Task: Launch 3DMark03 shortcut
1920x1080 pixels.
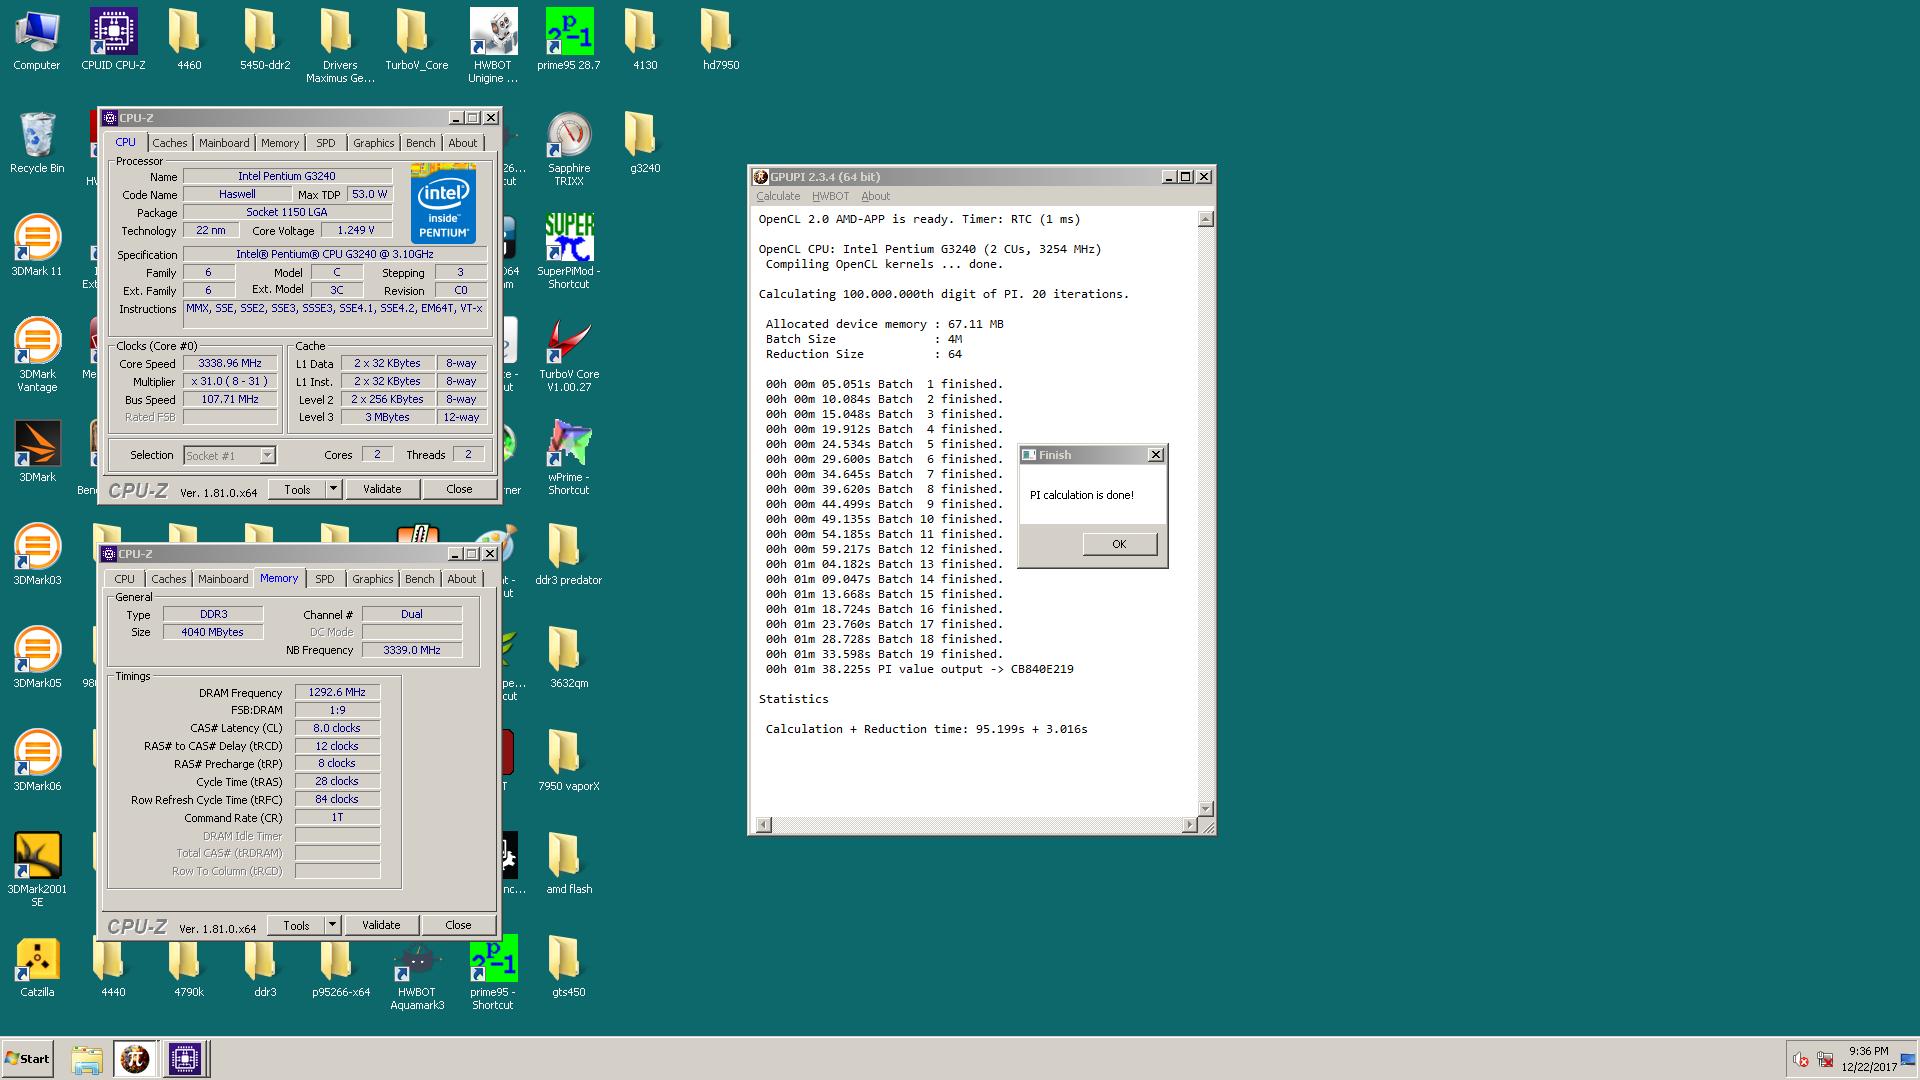Action: click(x=37, y=555)
